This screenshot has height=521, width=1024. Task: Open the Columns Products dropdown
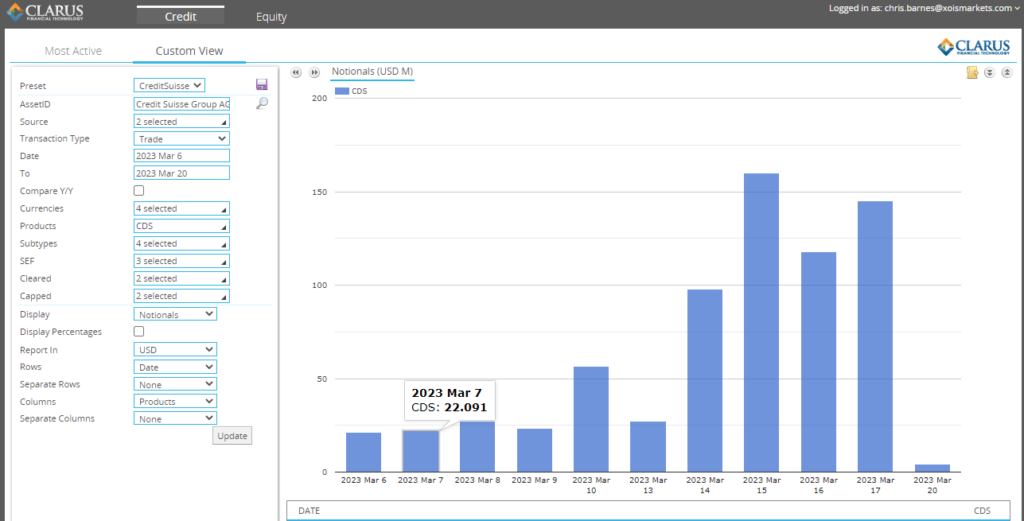[175, 401]
